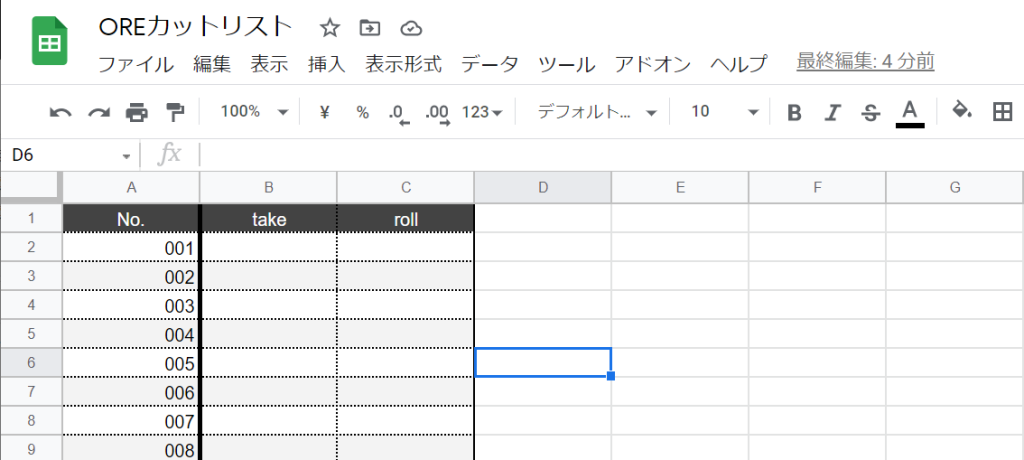Open the borders grid icon
This screenshot has width=1024, height=460.
click(x=1002, y=112)
